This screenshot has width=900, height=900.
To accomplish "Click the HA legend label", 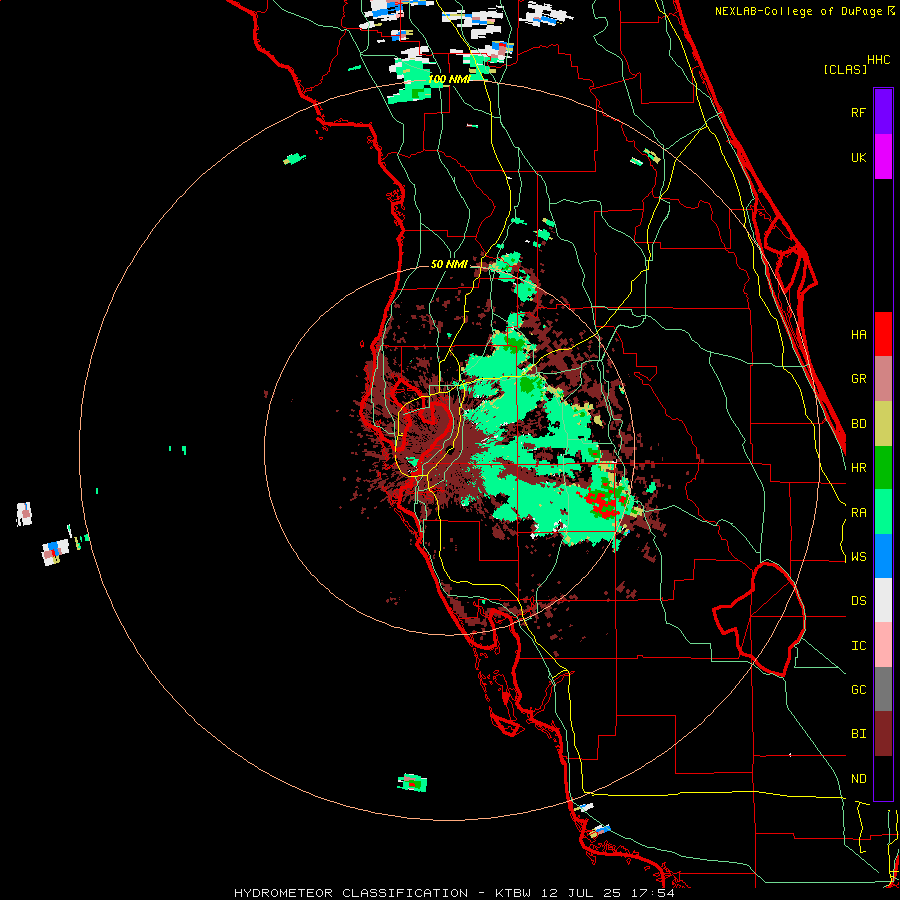I will click(858, 335).
